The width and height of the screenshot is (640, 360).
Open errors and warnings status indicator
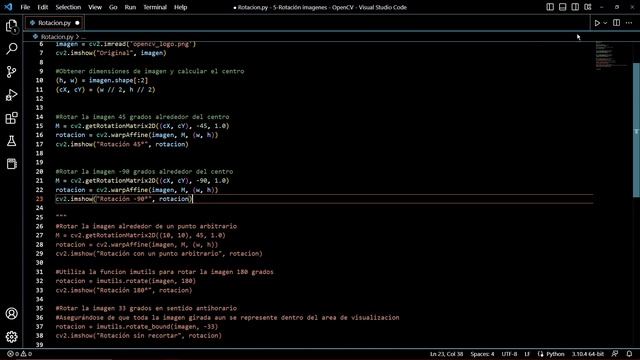(x=19, y=354)
